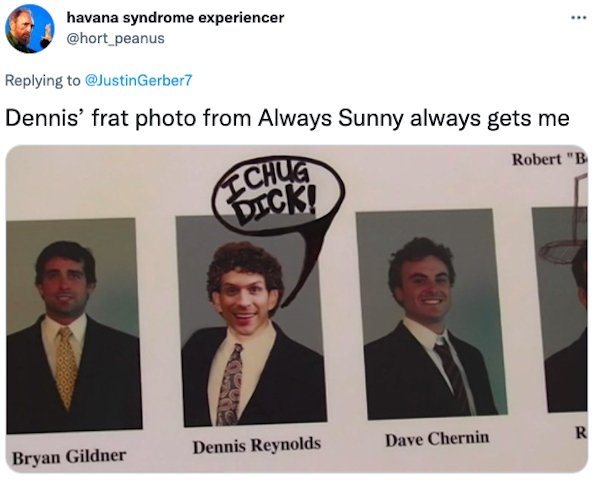Click the portrait above the Dave Chernin caption
This screenshot has height=484, width=600.
click(430, 315)
